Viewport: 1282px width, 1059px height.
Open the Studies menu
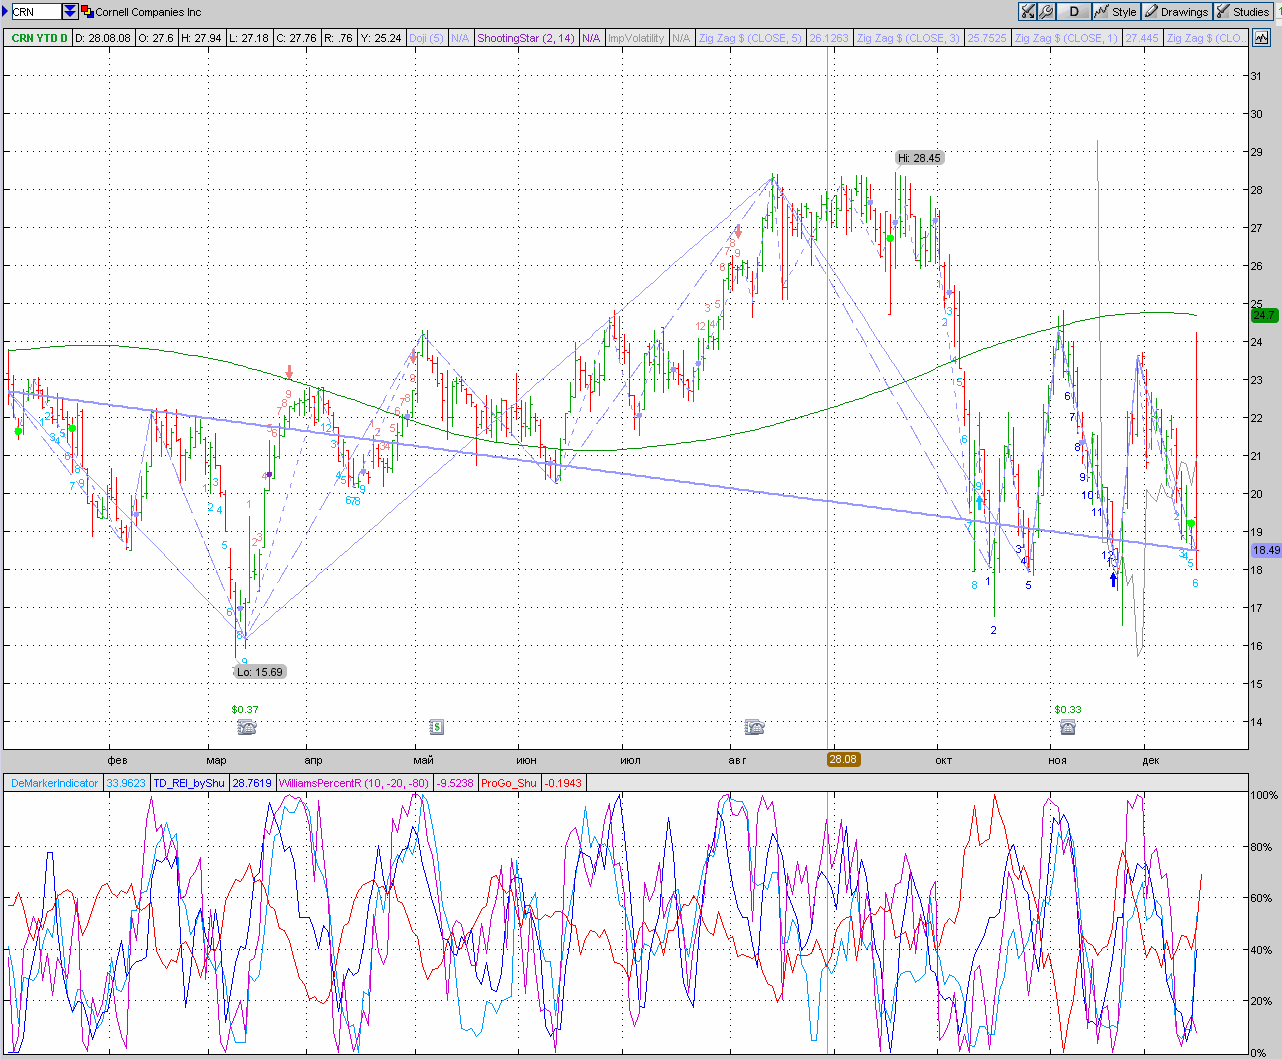click(1243, 12)
